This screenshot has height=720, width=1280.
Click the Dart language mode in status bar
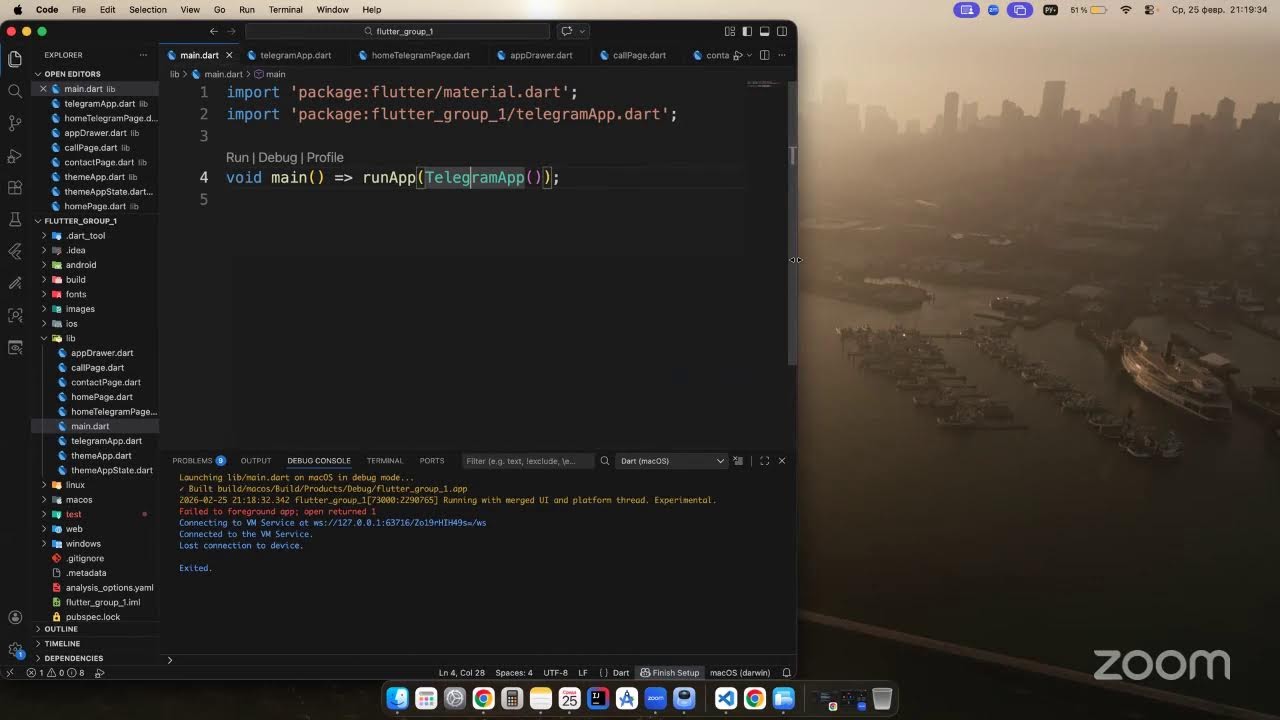[x=621, y=673]
